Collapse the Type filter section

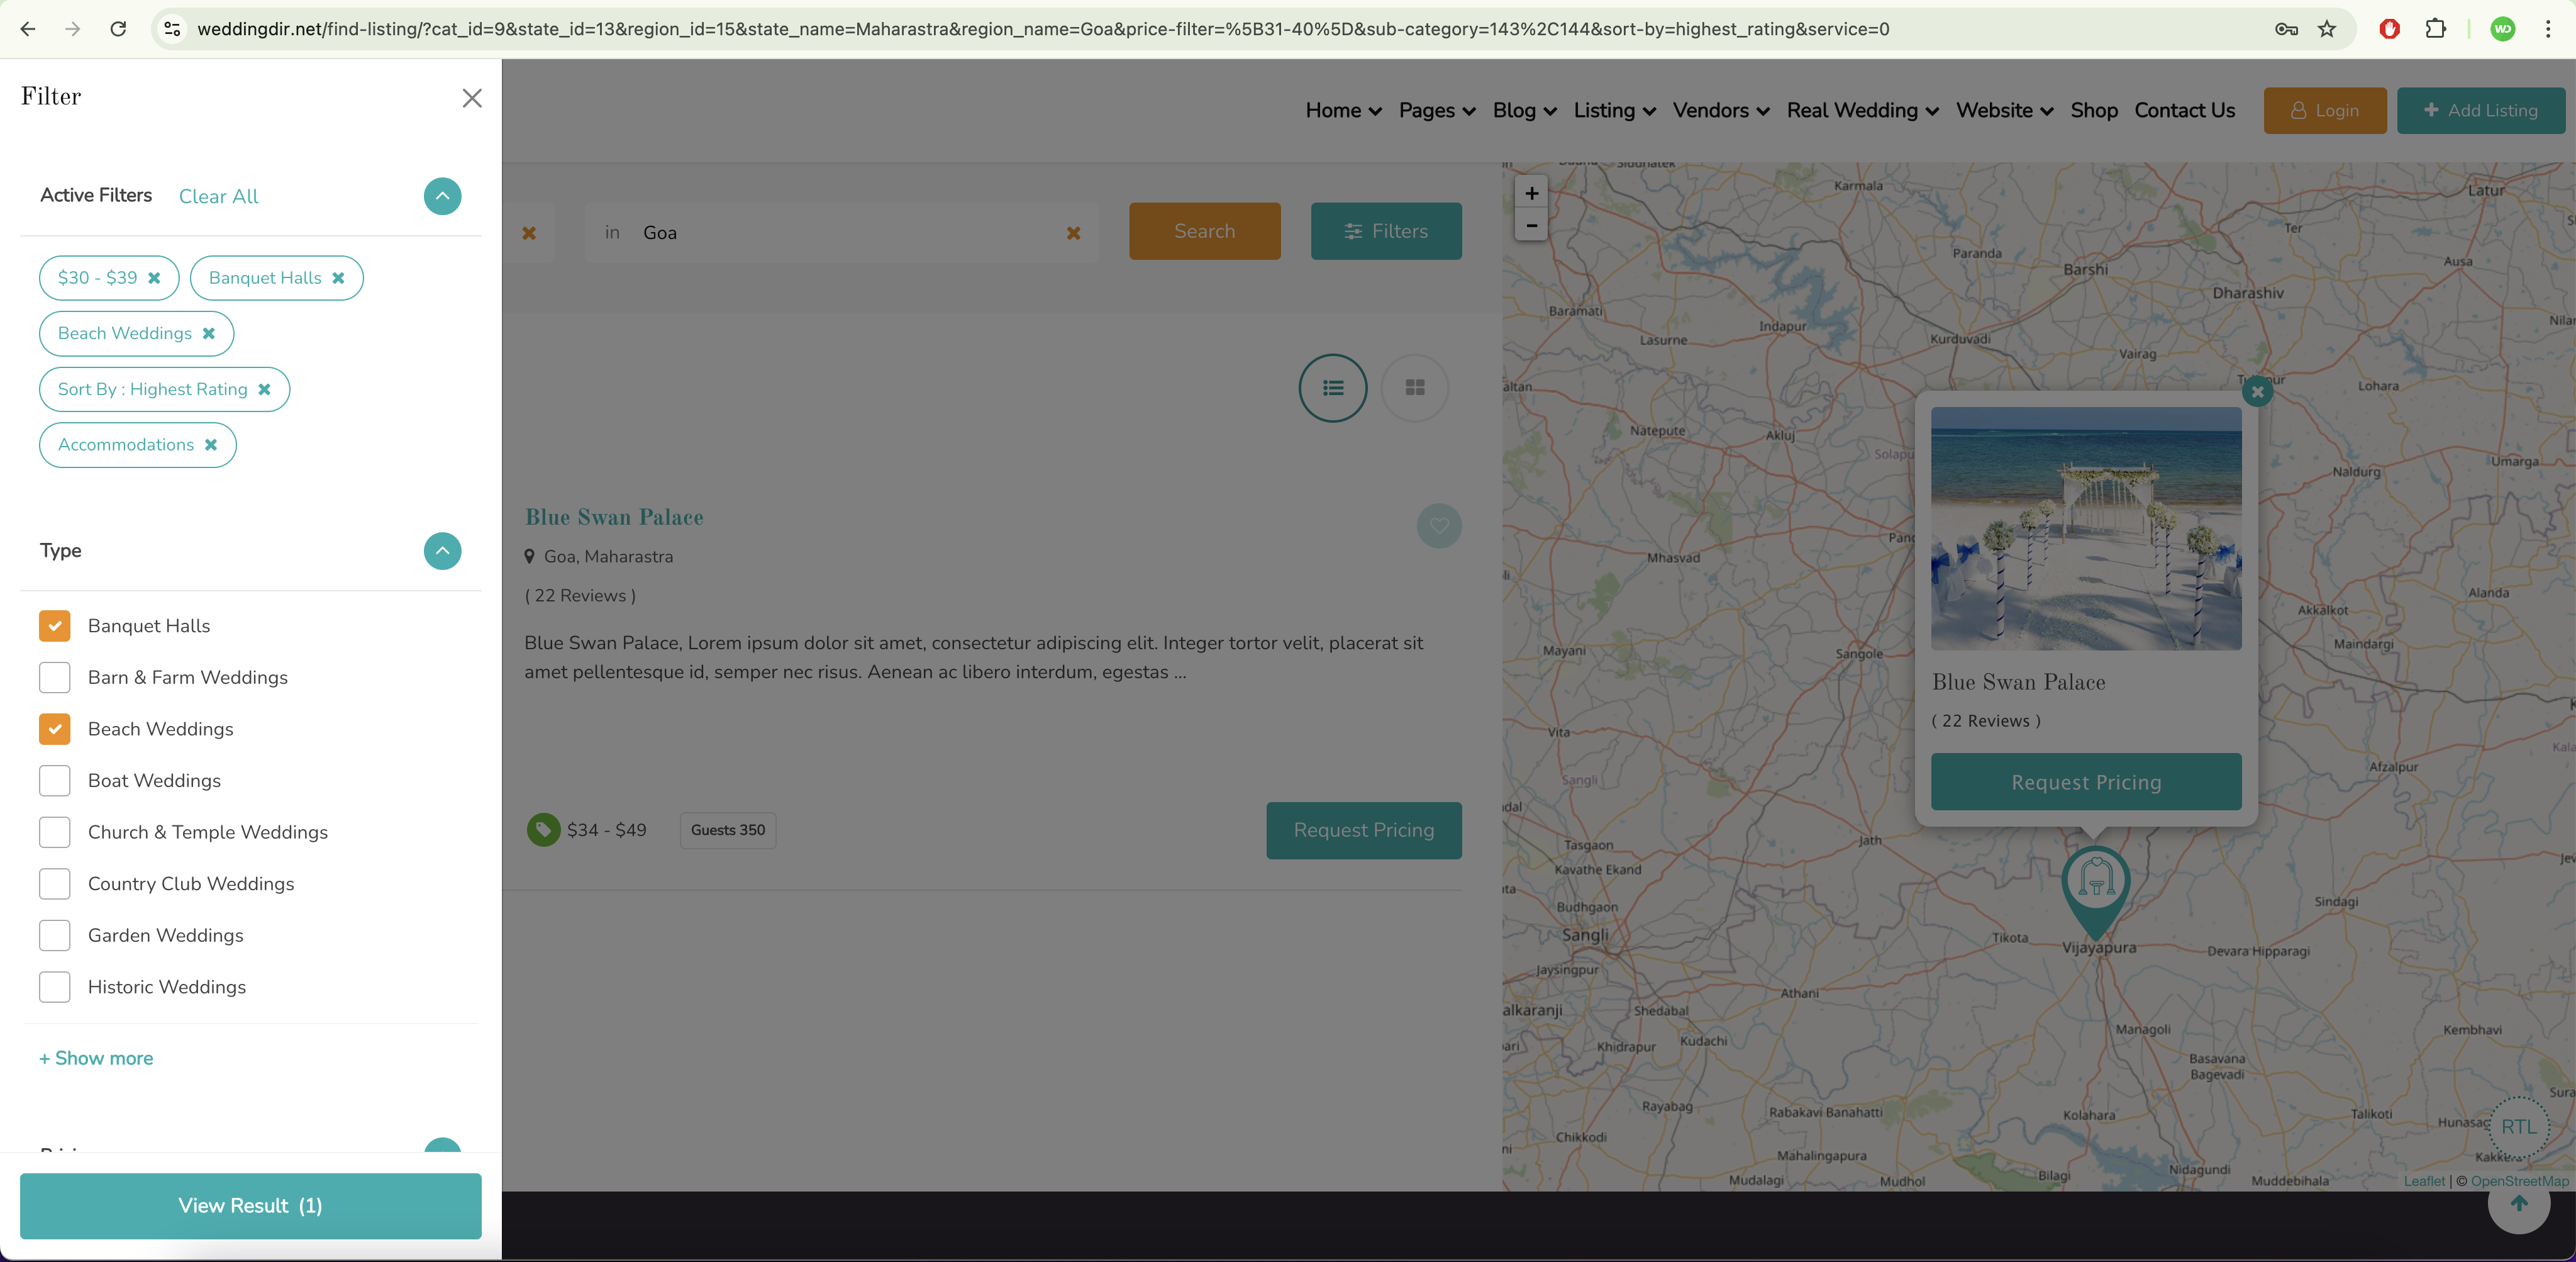[442, 551]
